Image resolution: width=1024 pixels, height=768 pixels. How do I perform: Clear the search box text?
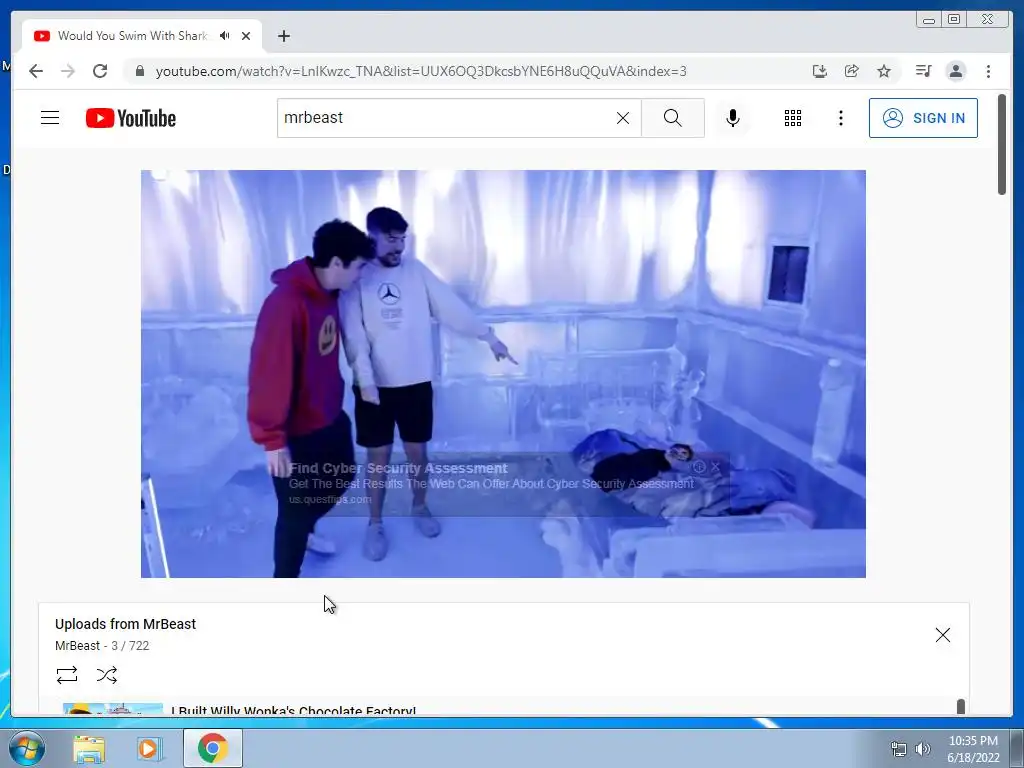[x=623, y=118]
